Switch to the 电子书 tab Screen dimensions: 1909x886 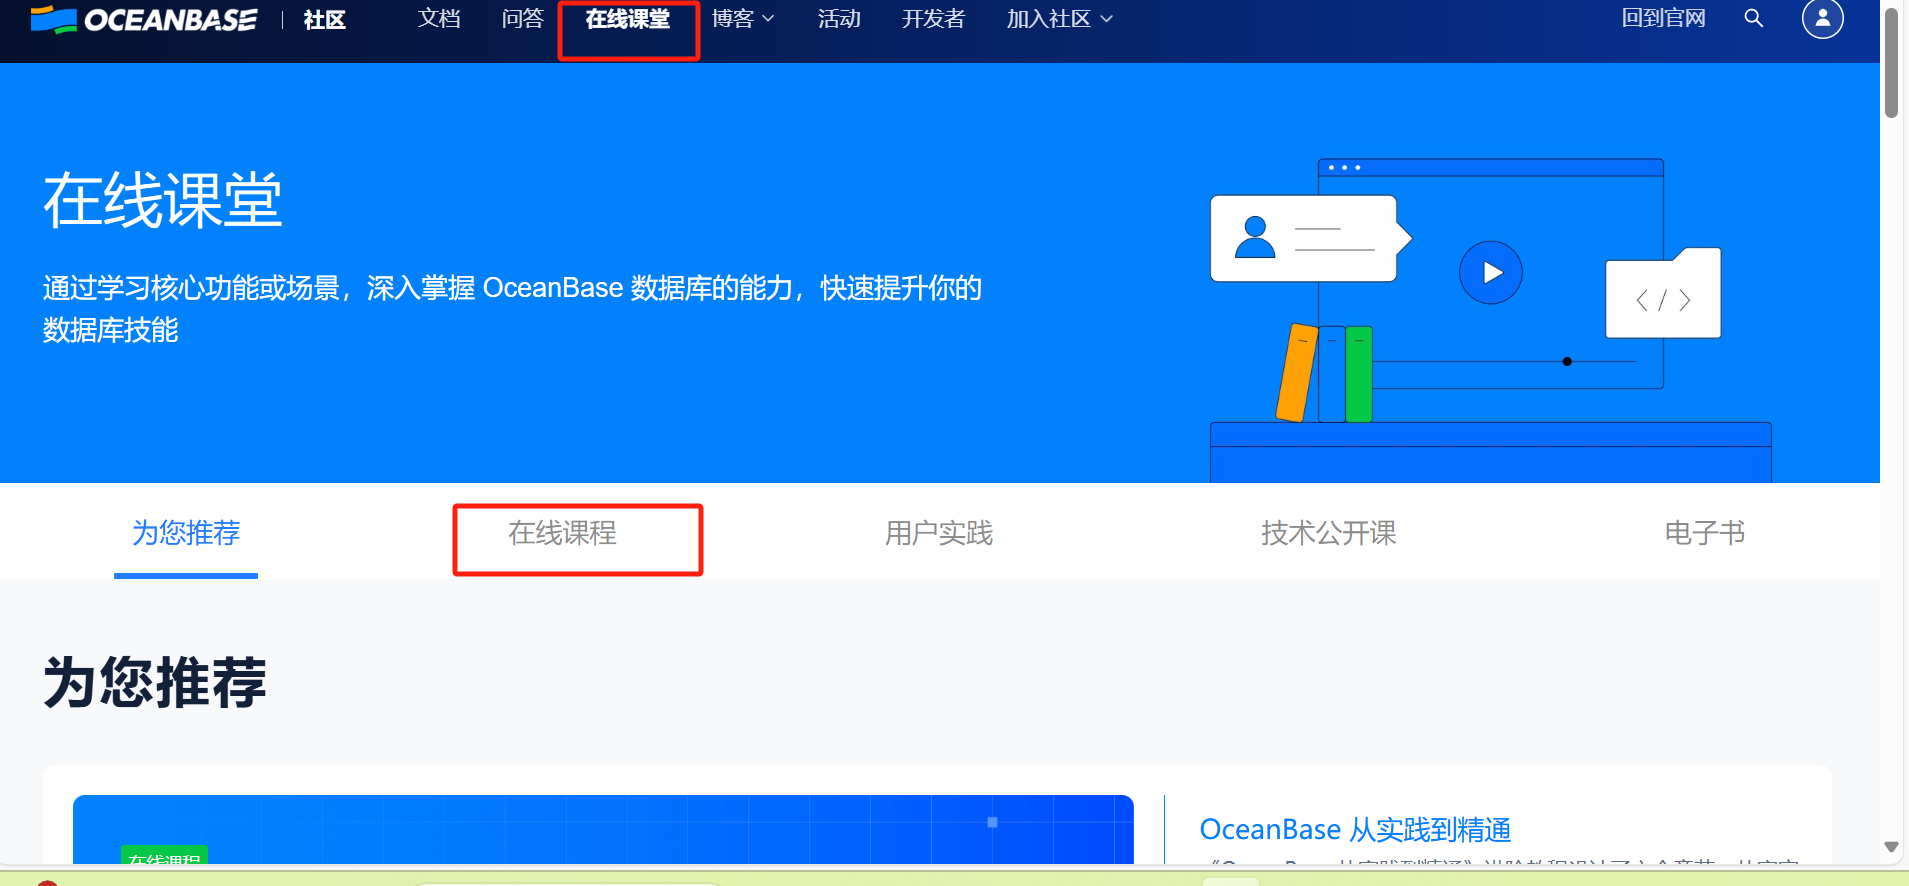click(x=1704, y=533)
